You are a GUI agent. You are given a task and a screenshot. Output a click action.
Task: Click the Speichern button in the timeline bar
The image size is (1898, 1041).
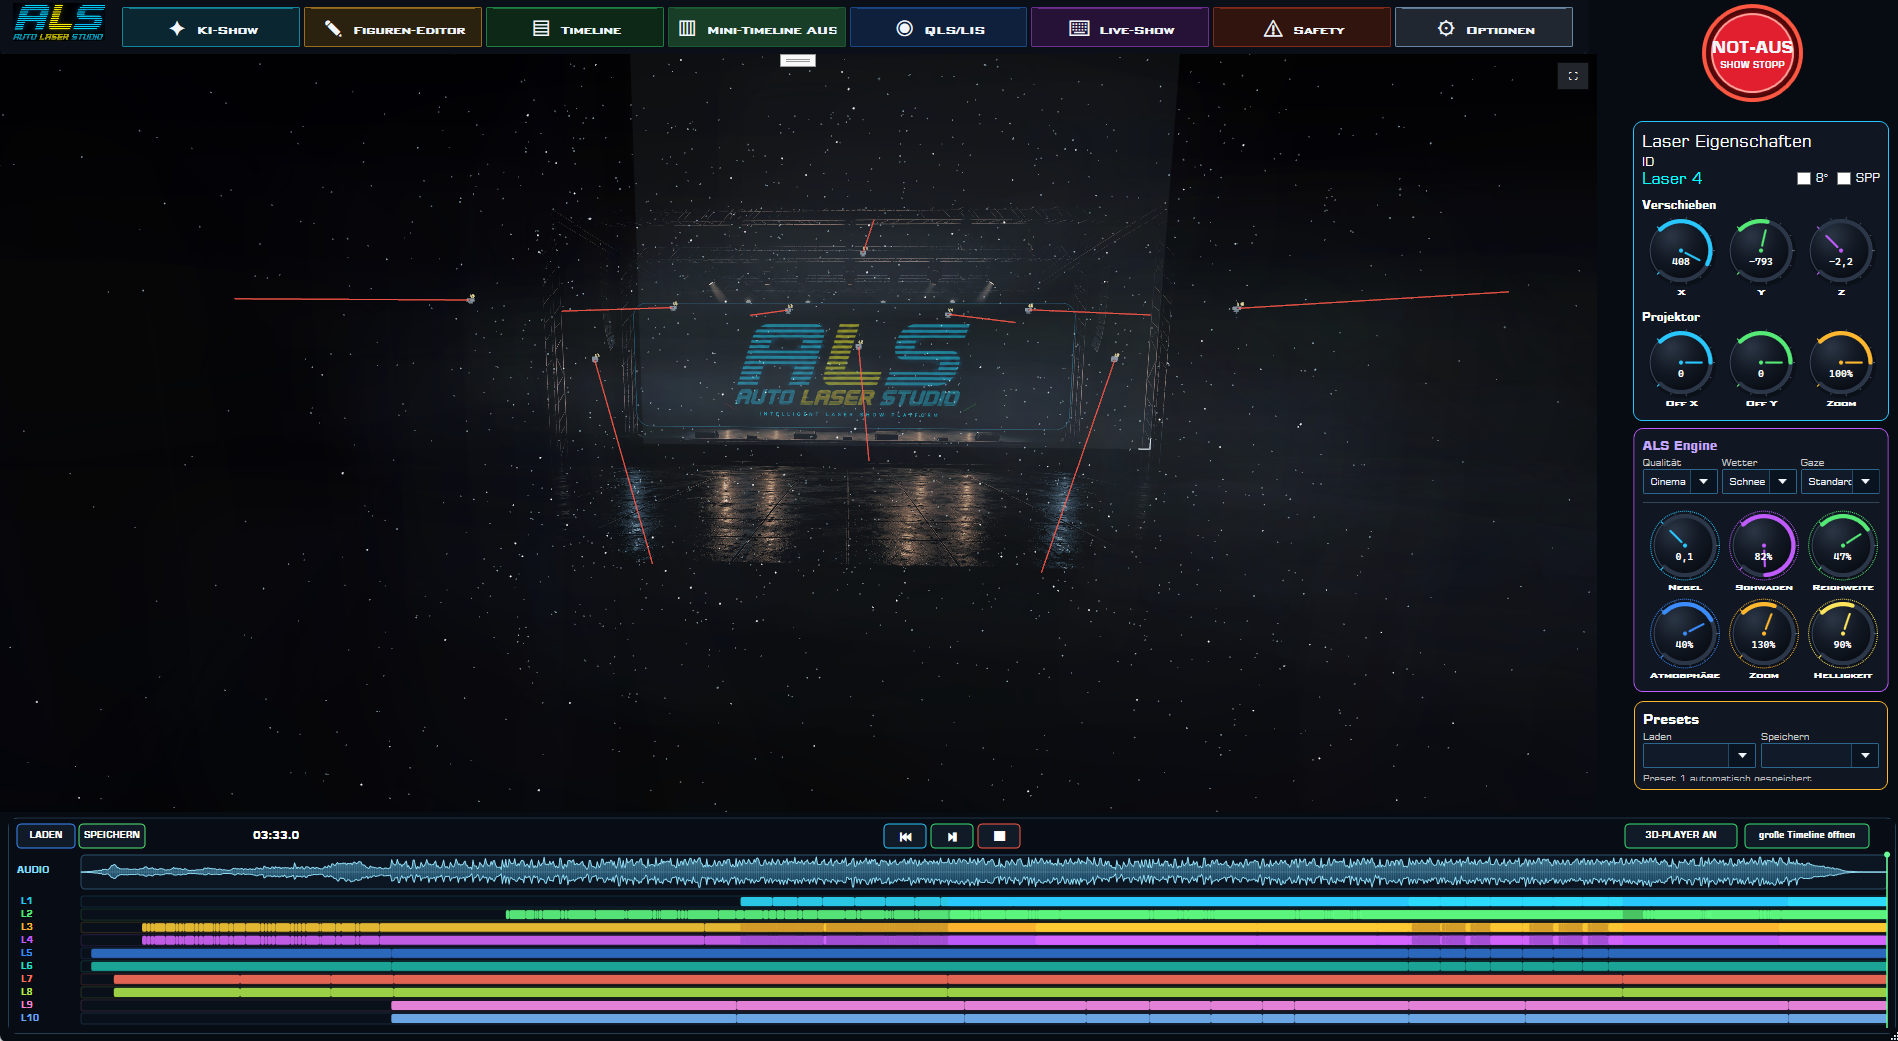tap(112, 835)
